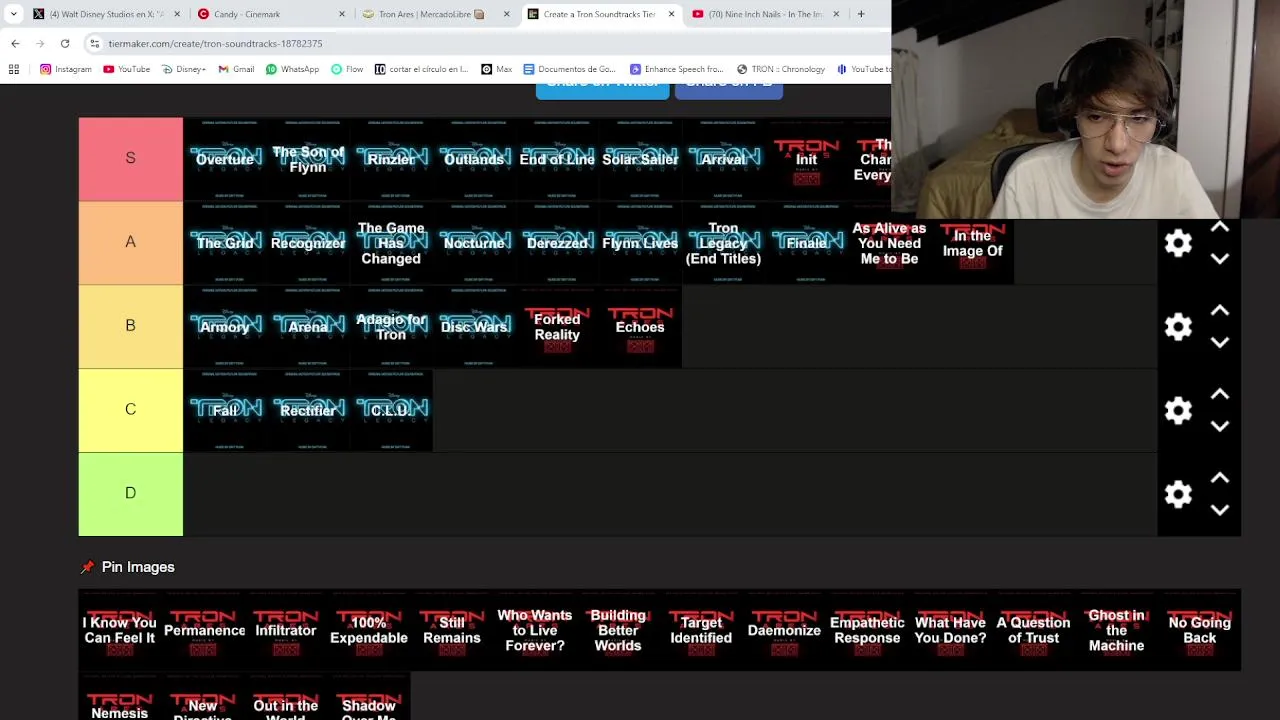Move tier C row up with arrow

click(1220, 395)
